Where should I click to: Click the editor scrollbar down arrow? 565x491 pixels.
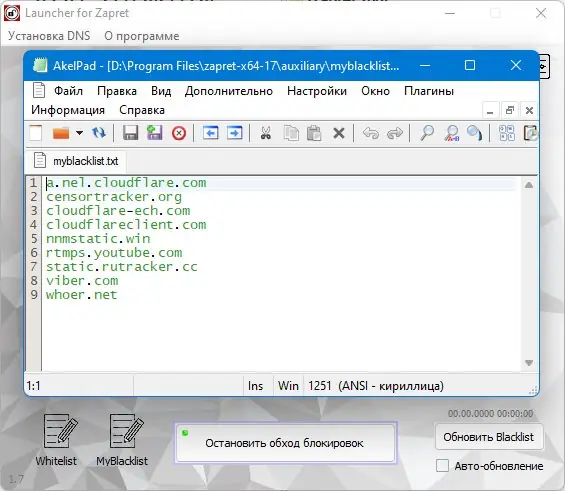tap(529, 362)
